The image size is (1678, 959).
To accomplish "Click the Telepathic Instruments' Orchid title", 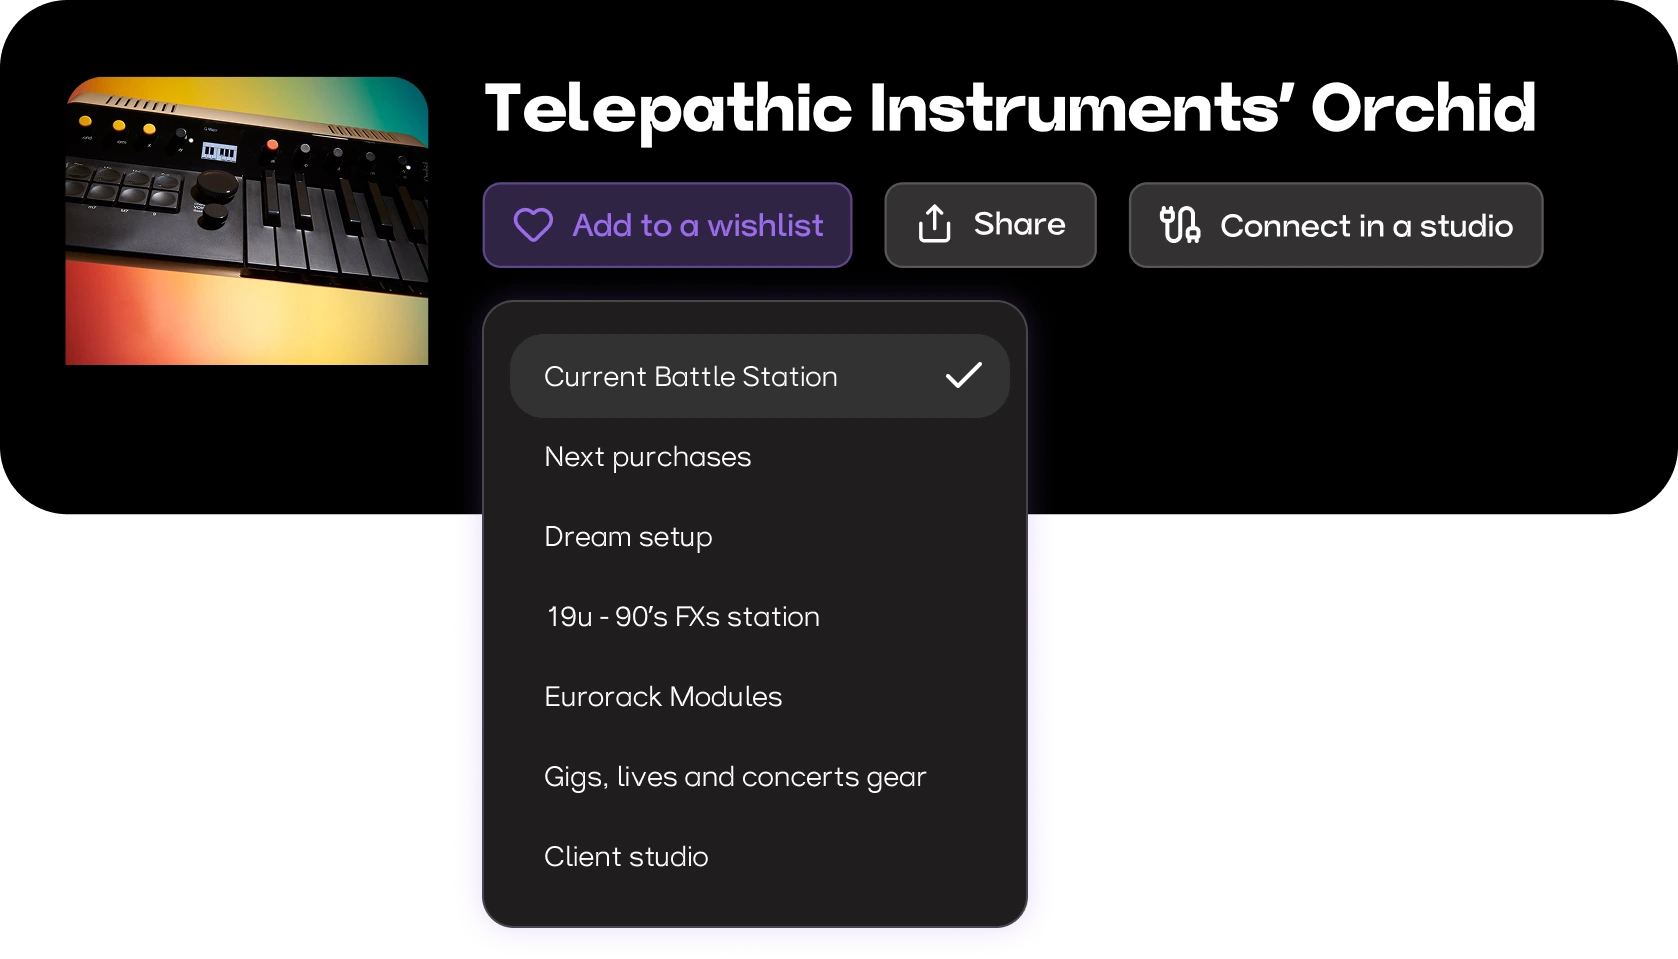I will point(1010,108).
